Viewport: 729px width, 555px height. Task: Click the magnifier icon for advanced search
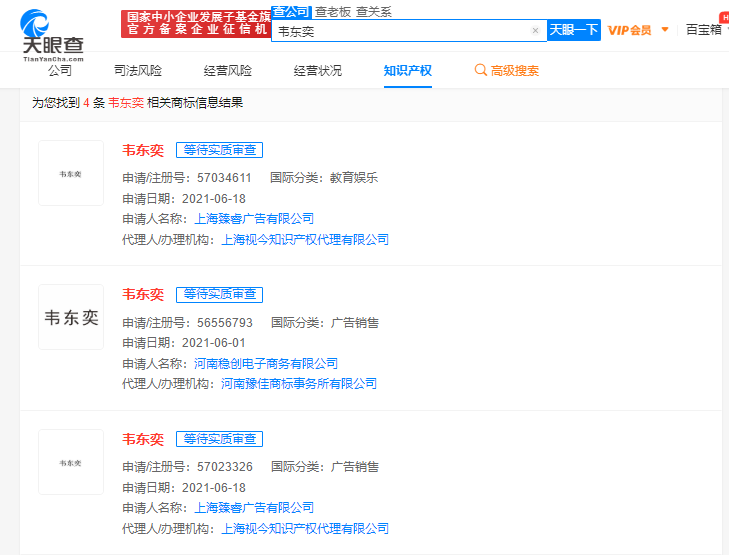(480, 70)
